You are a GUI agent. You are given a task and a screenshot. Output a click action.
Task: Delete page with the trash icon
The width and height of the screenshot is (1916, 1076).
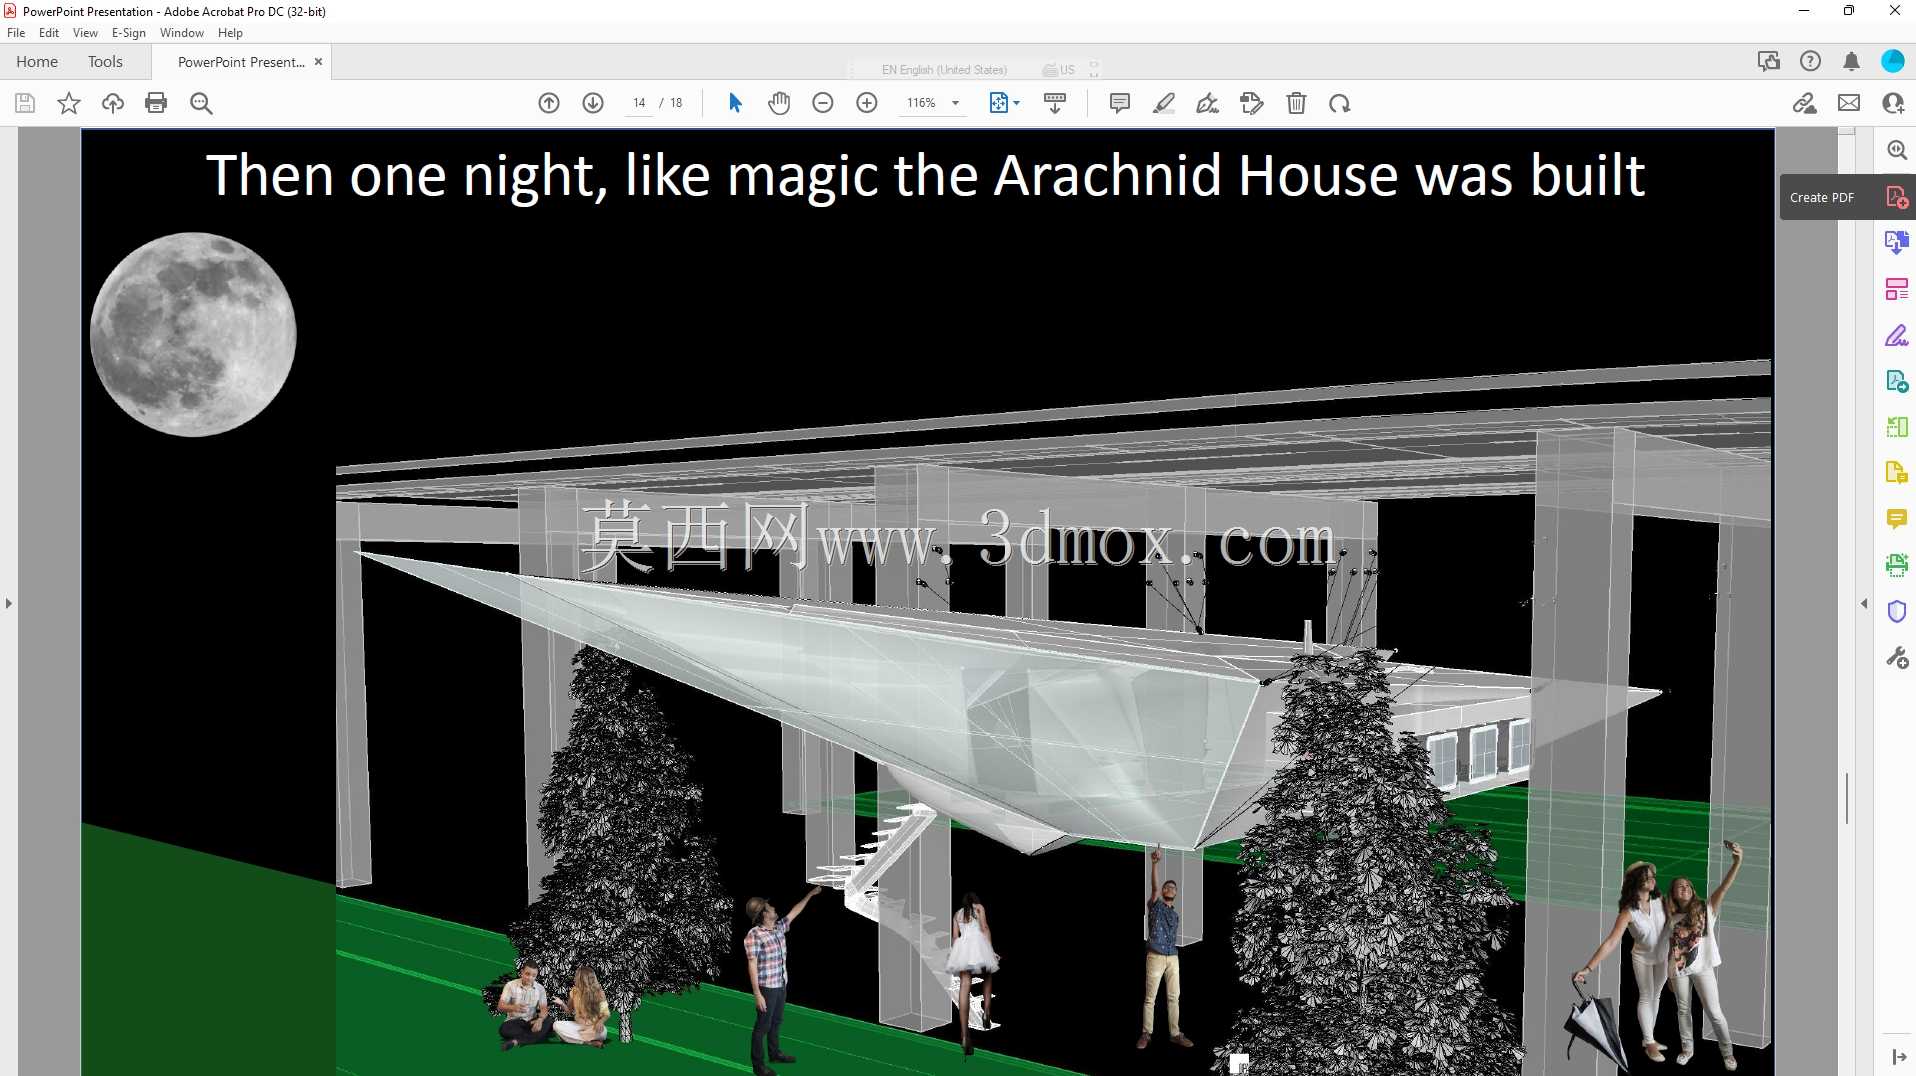coord(1296,103)
